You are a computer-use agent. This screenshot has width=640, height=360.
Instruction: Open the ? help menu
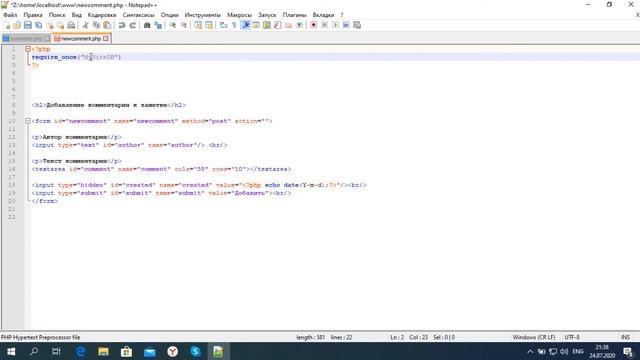(x=342, y=15)
